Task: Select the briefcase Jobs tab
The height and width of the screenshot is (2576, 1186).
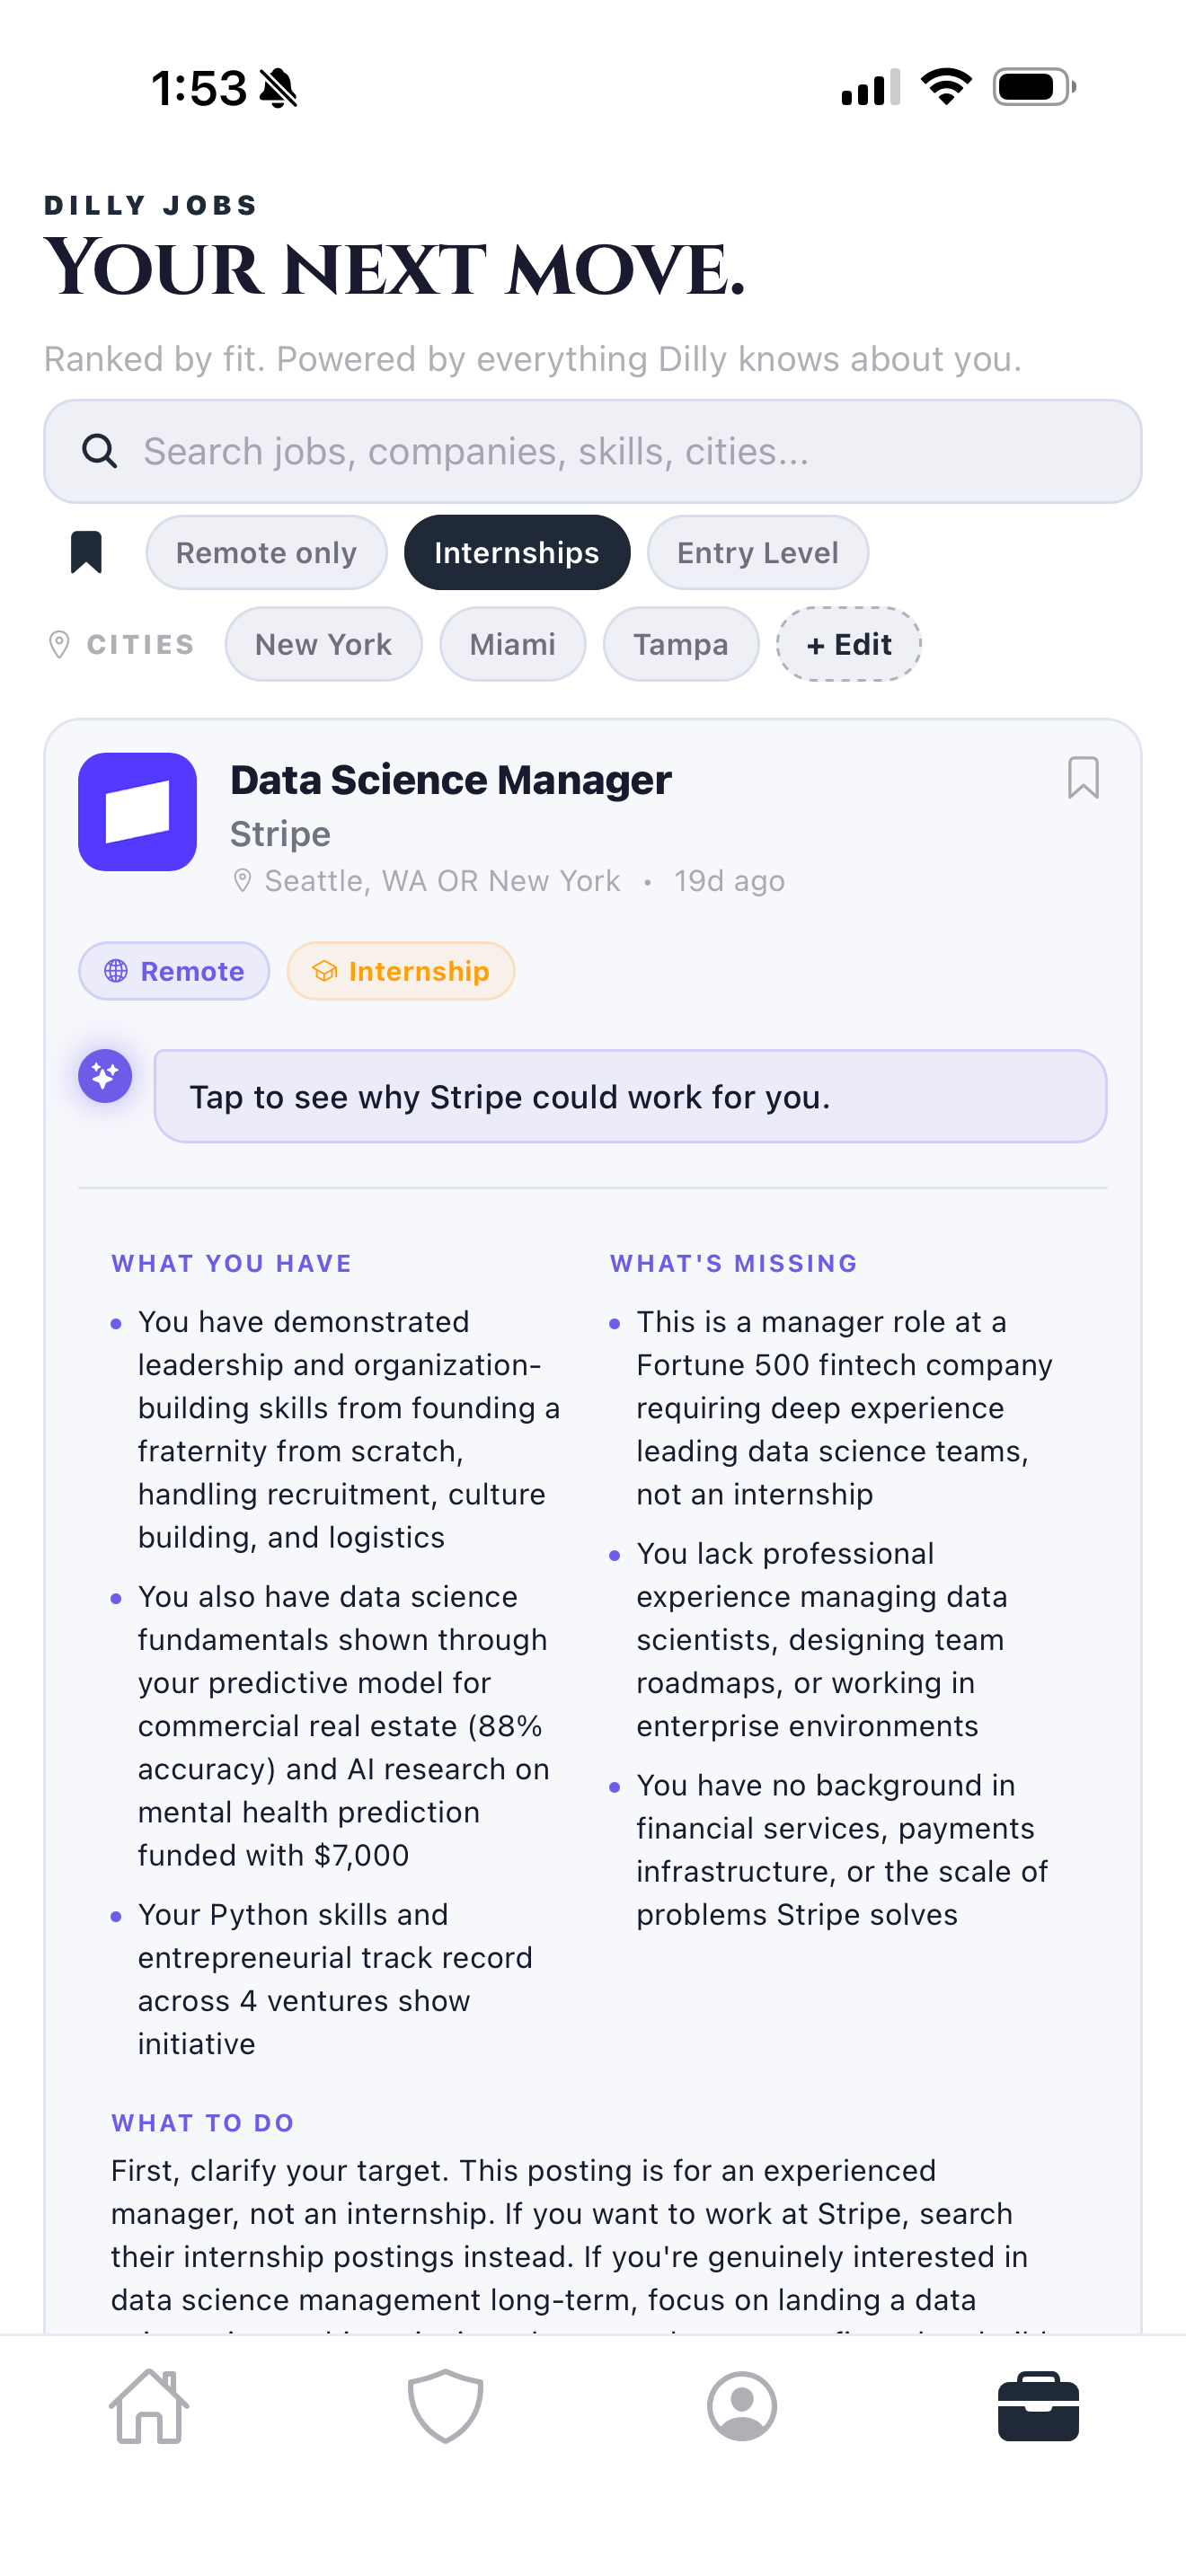Action: (1037, 2406)
